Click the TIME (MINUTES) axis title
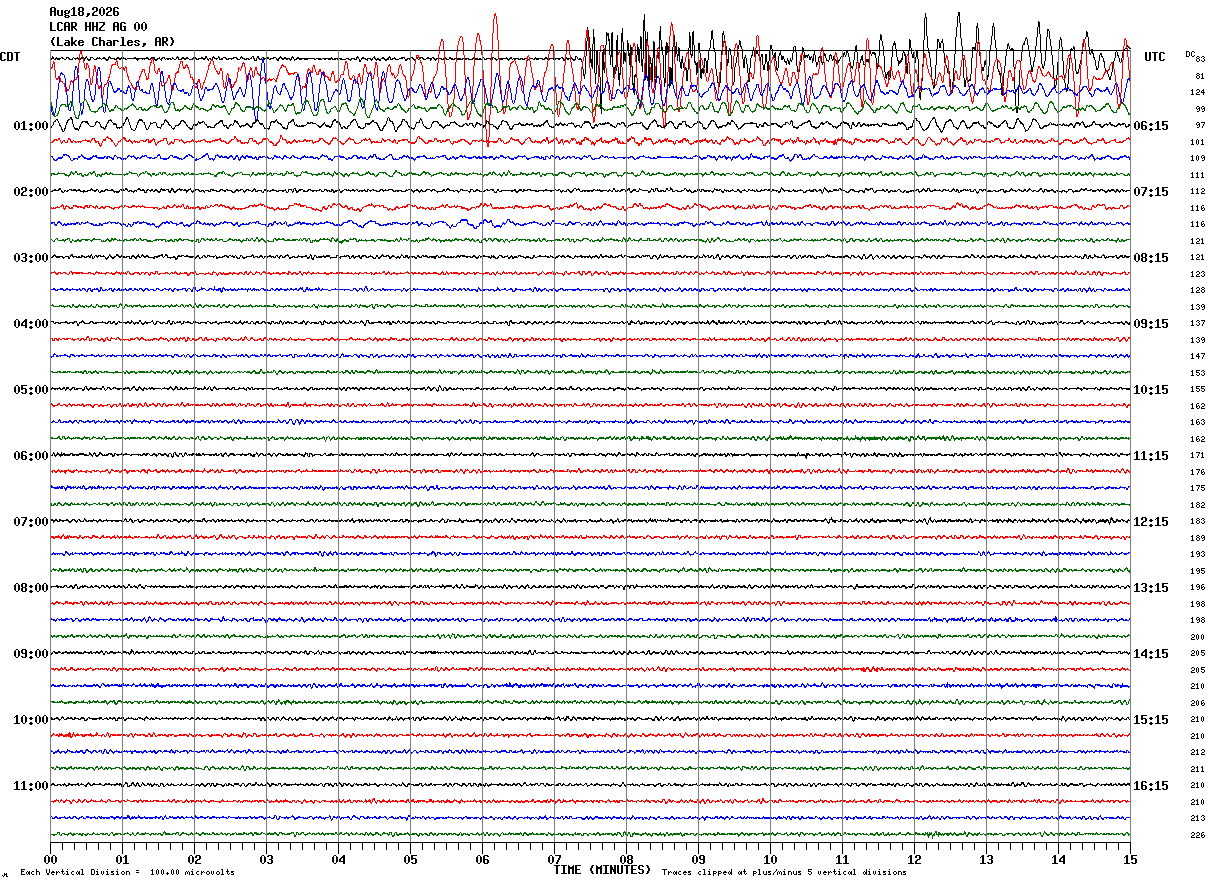The height and width of the screenshot is (886, 1210). coord(602,870)
